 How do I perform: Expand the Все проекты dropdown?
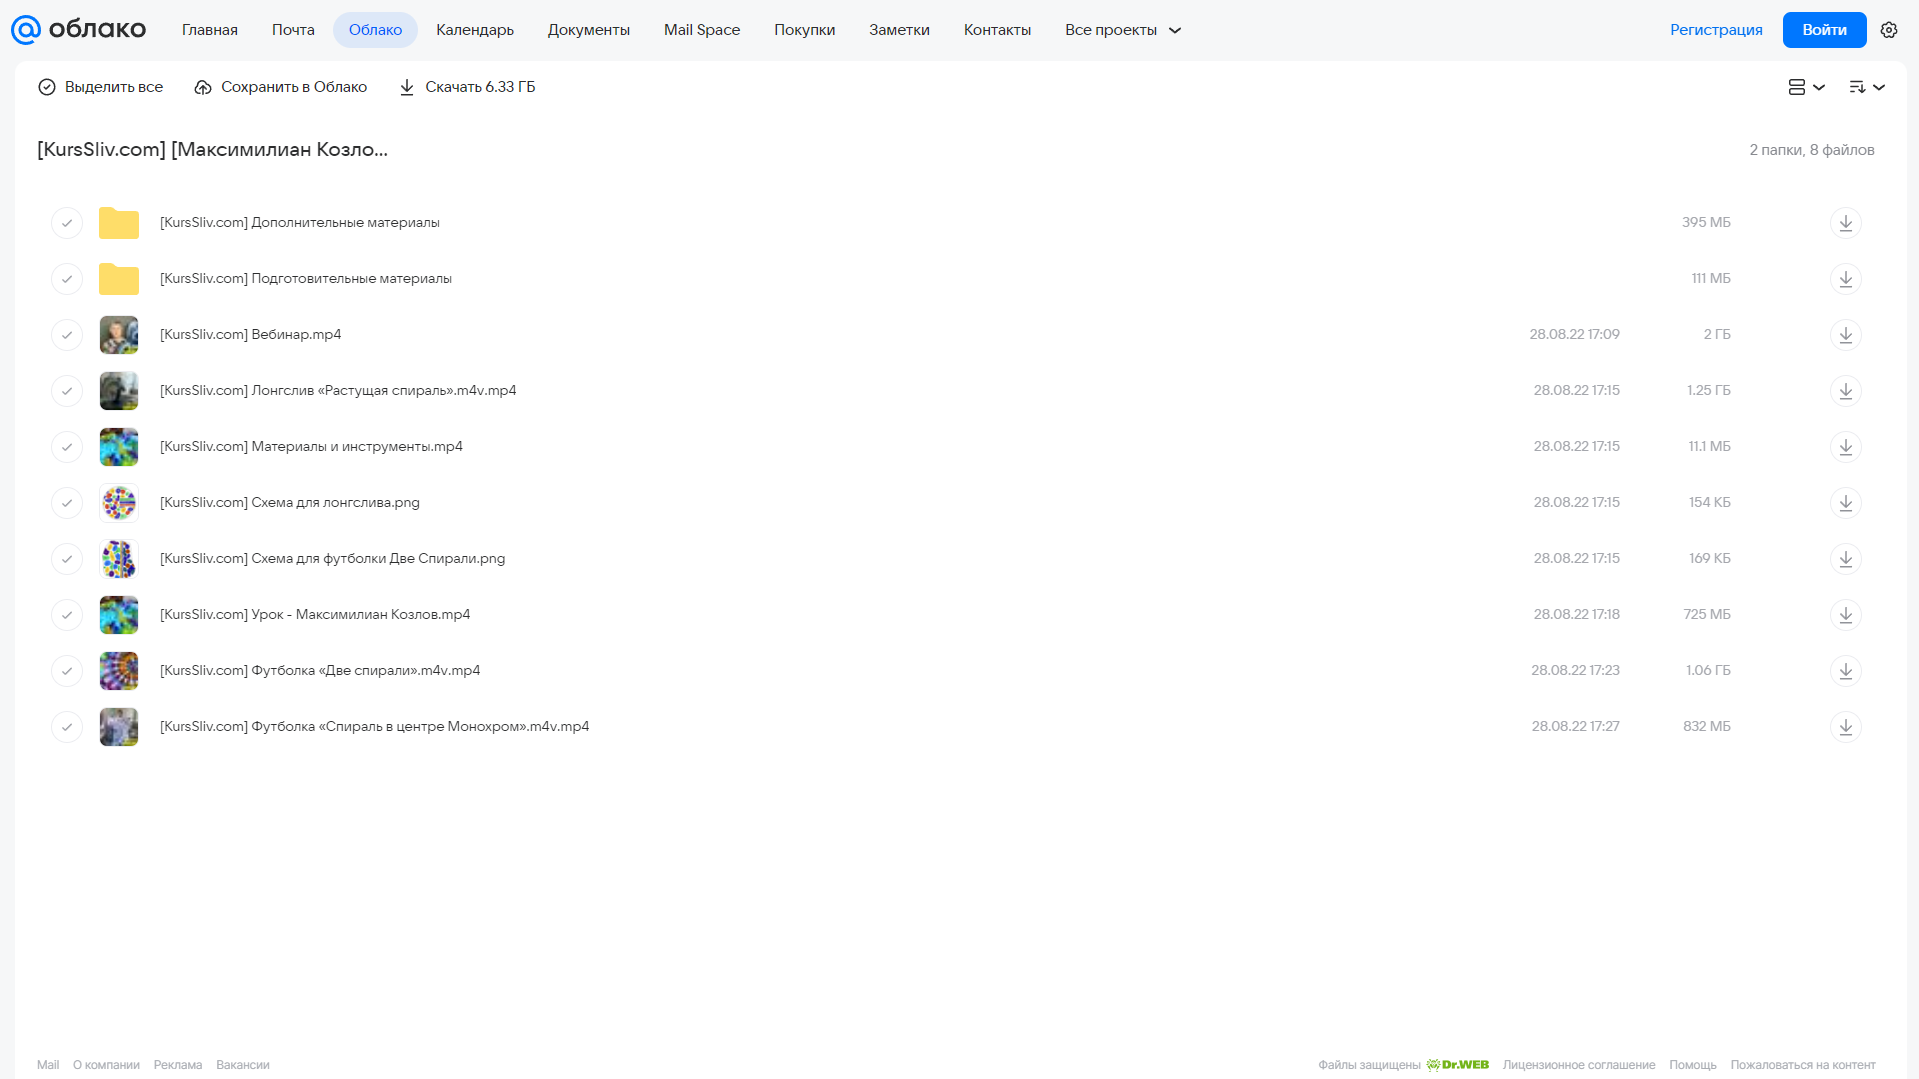[x=1123, y=30]
